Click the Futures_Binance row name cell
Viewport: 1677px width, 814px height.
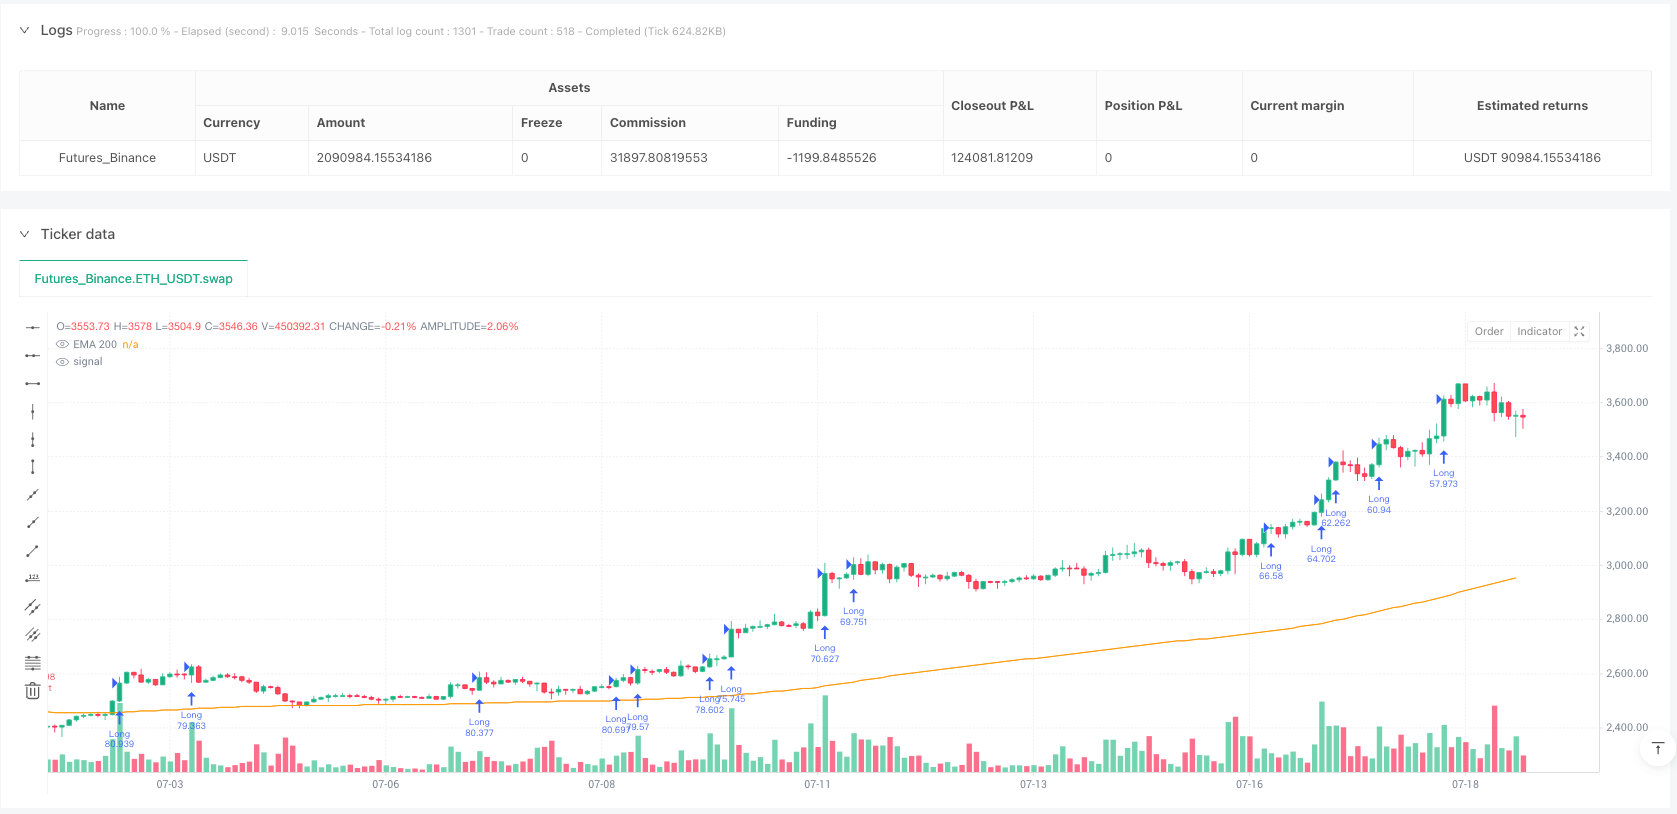[x=107, y=158]
